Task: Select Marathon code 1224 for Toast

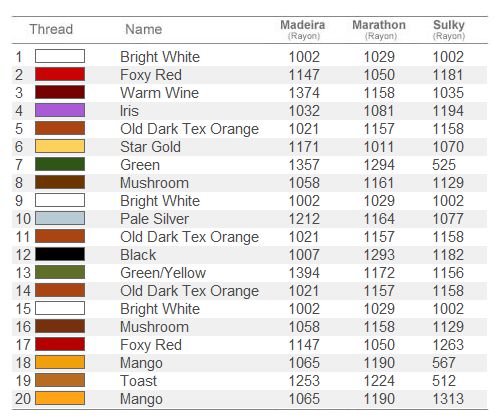Action: coord(379,381)
